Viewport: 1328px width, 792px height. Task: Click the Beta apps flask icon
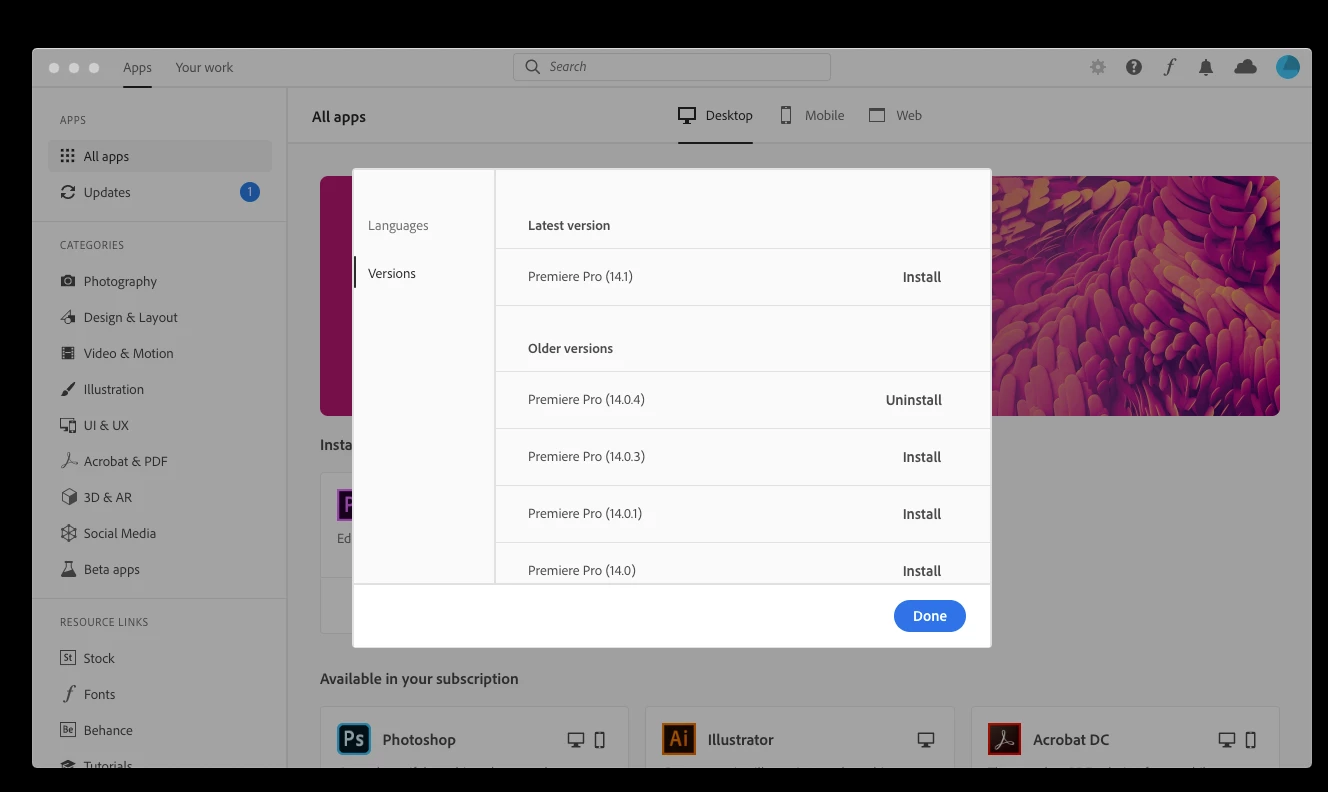[x=68, y=569]
